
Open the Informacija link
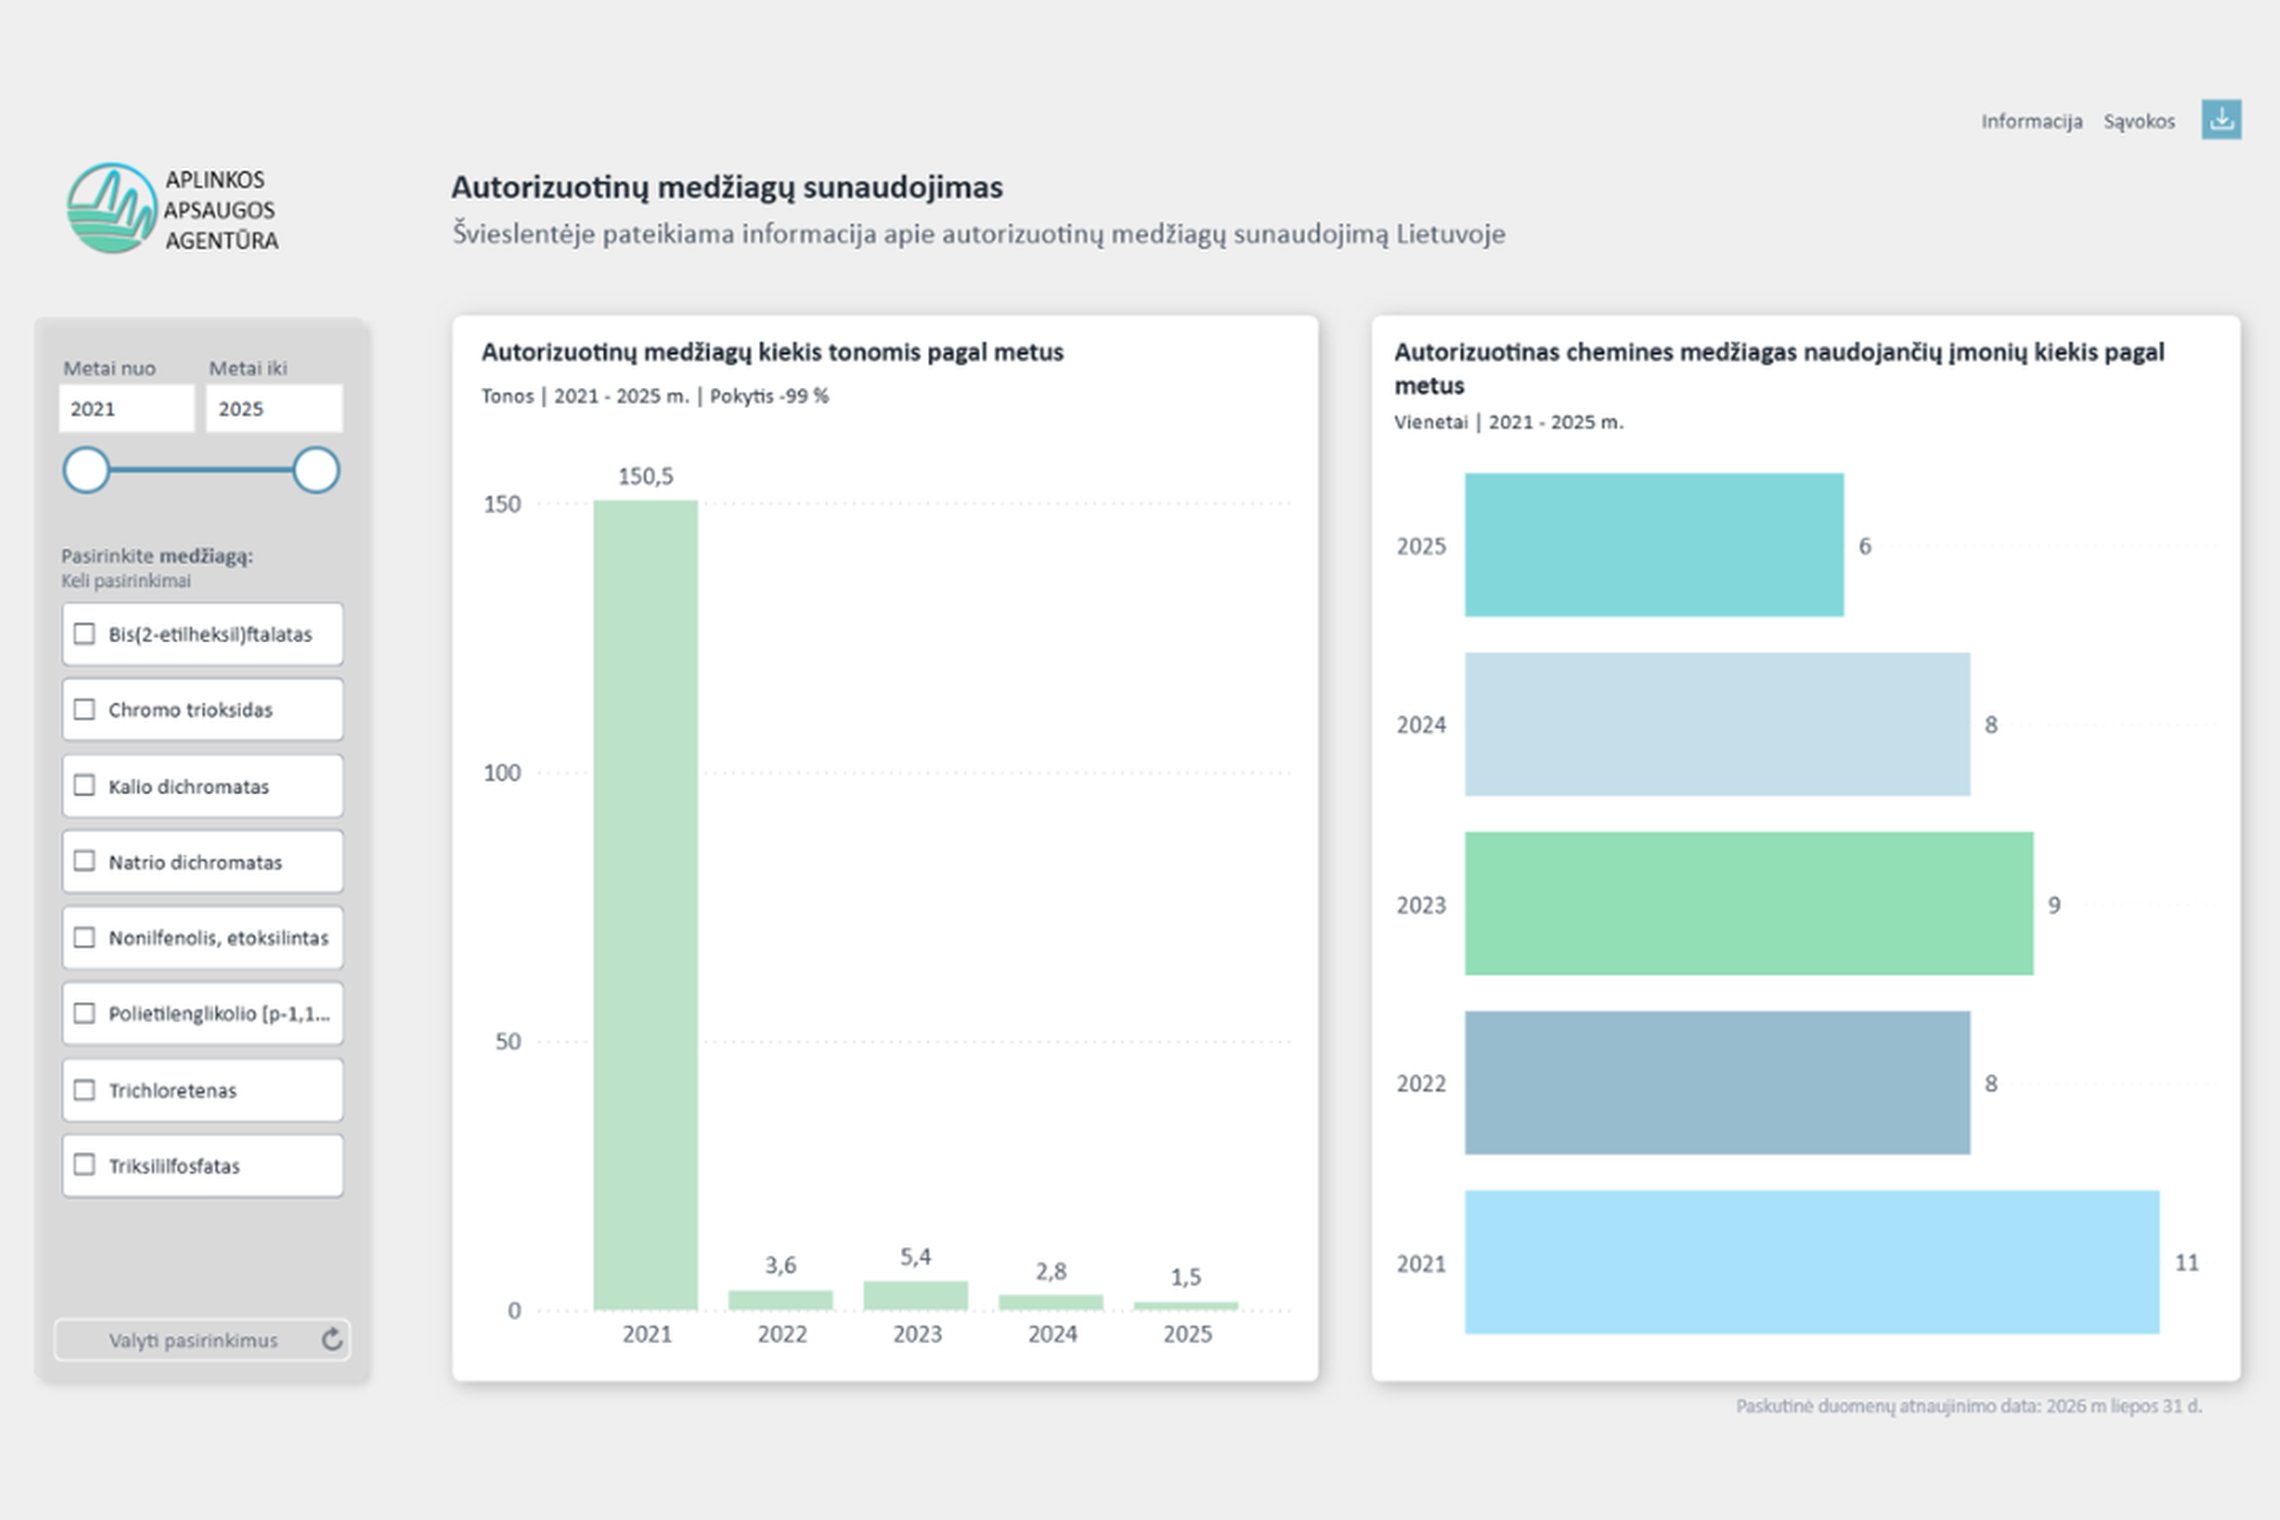(x=2031, y=121)
